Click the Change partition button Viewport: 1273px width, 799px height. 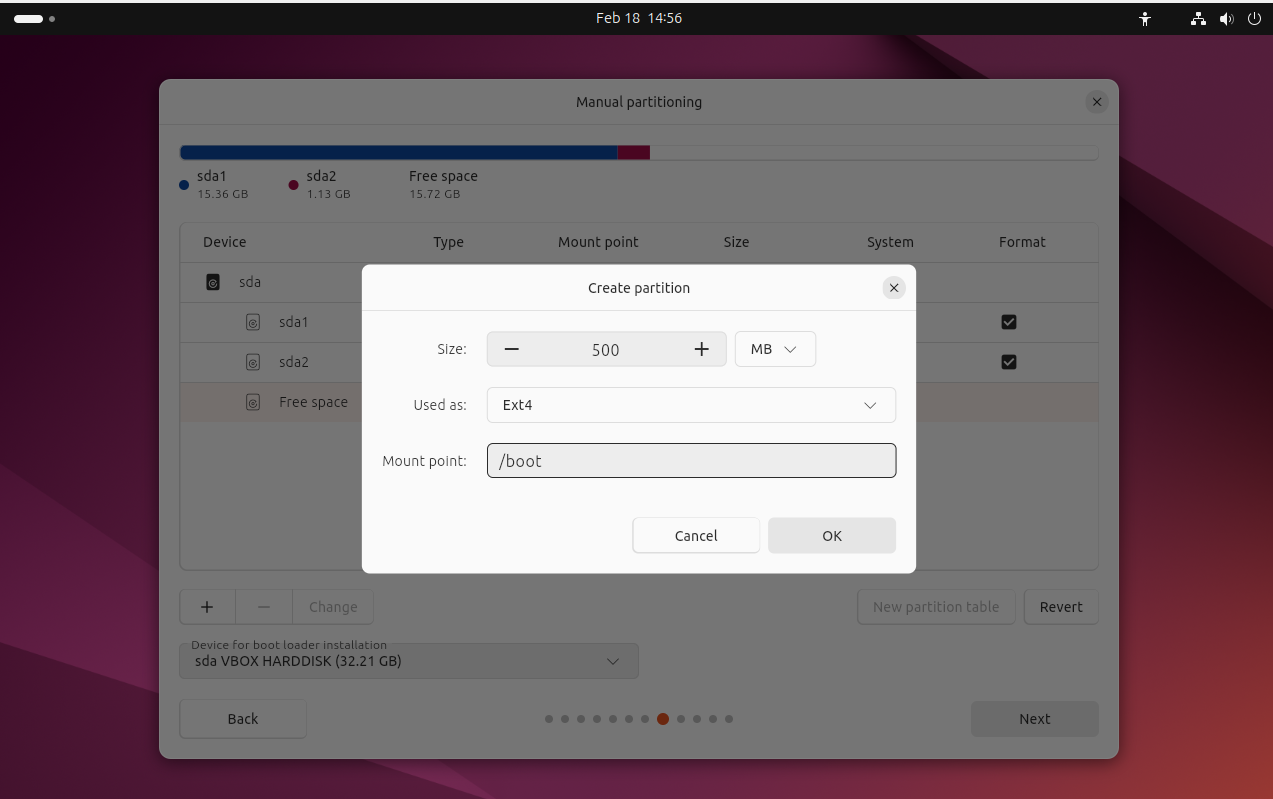point(333,607)
